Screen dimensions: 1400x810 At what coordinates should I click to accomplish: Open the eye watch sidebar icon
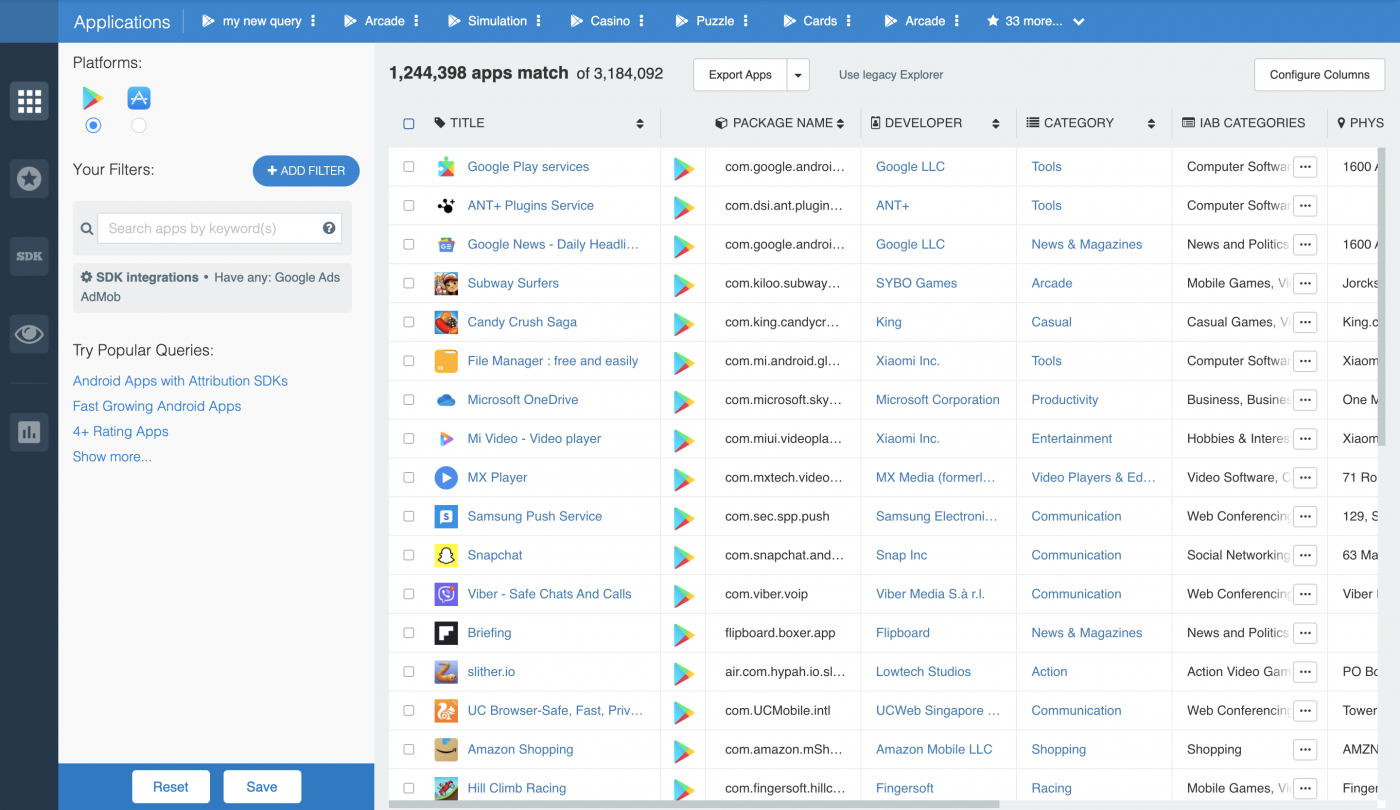[29, 334]
